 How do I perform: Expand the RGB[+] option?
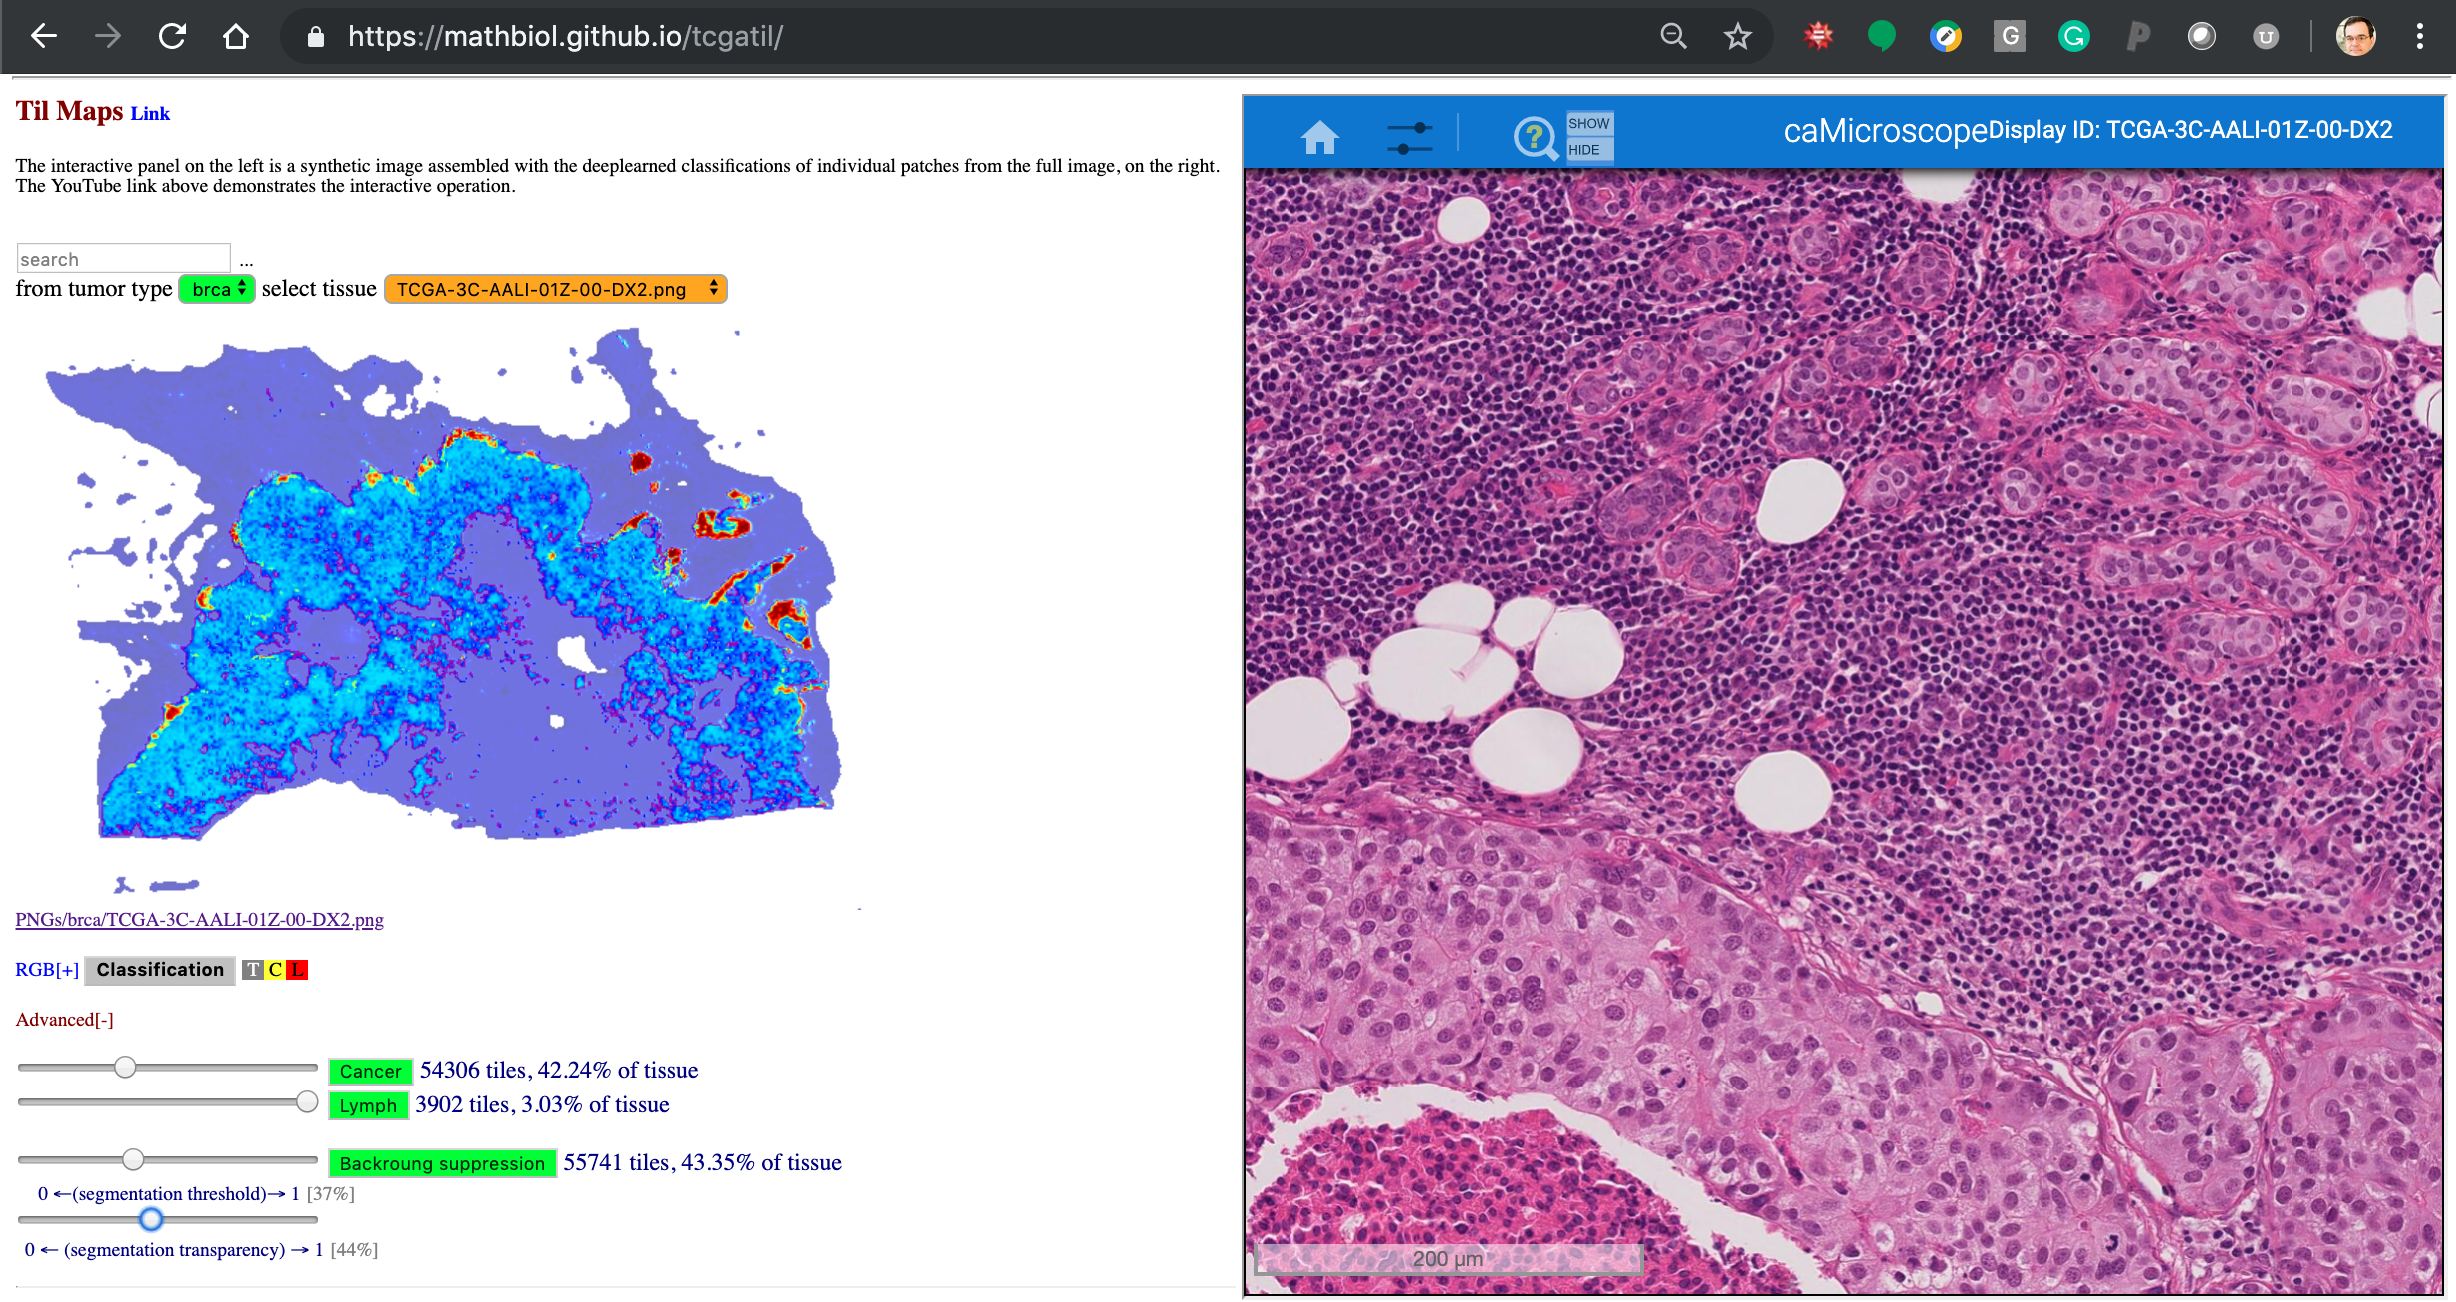[46, 970]
